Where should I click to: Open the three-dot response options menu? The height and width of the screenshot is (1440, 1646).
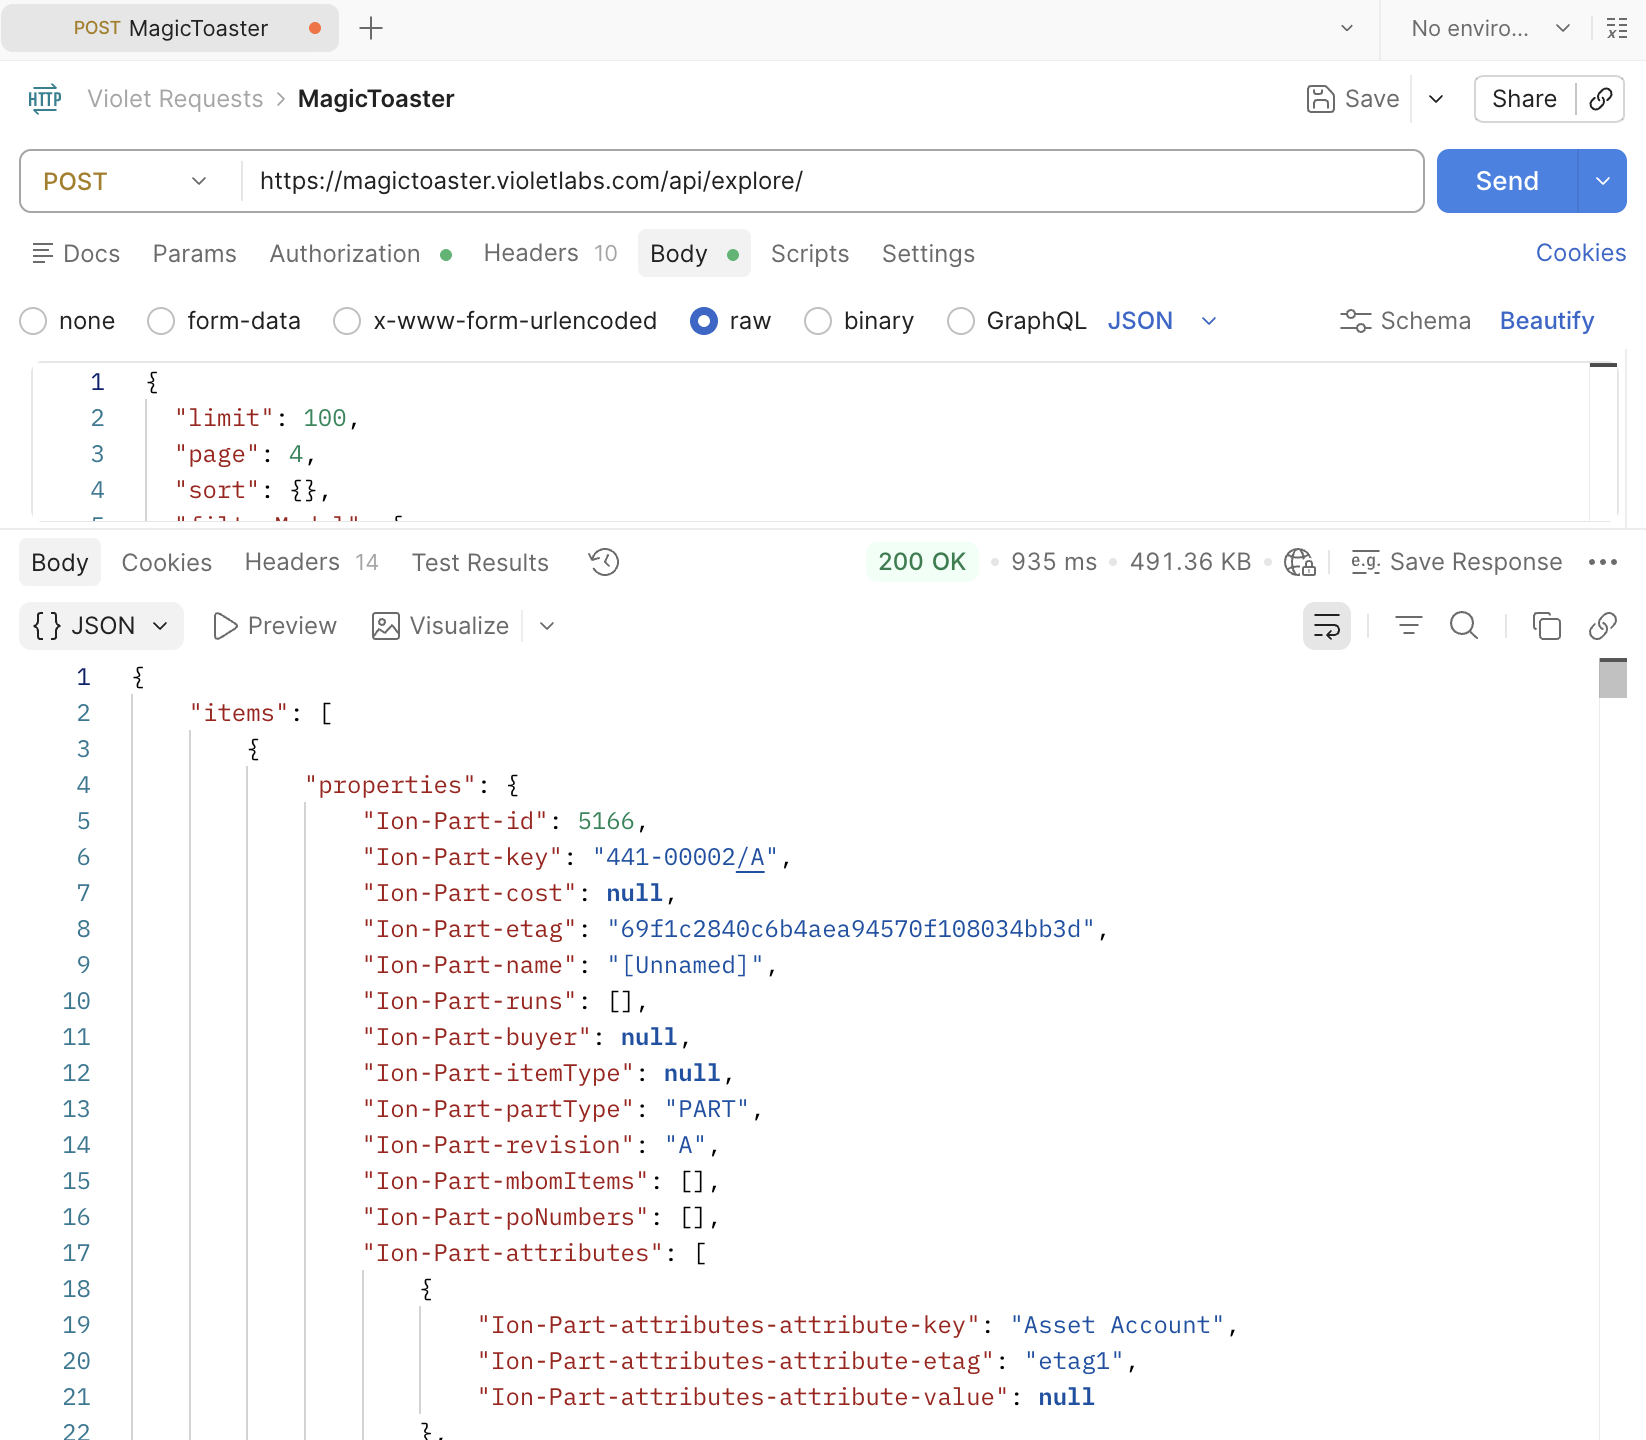(1602, 562)
